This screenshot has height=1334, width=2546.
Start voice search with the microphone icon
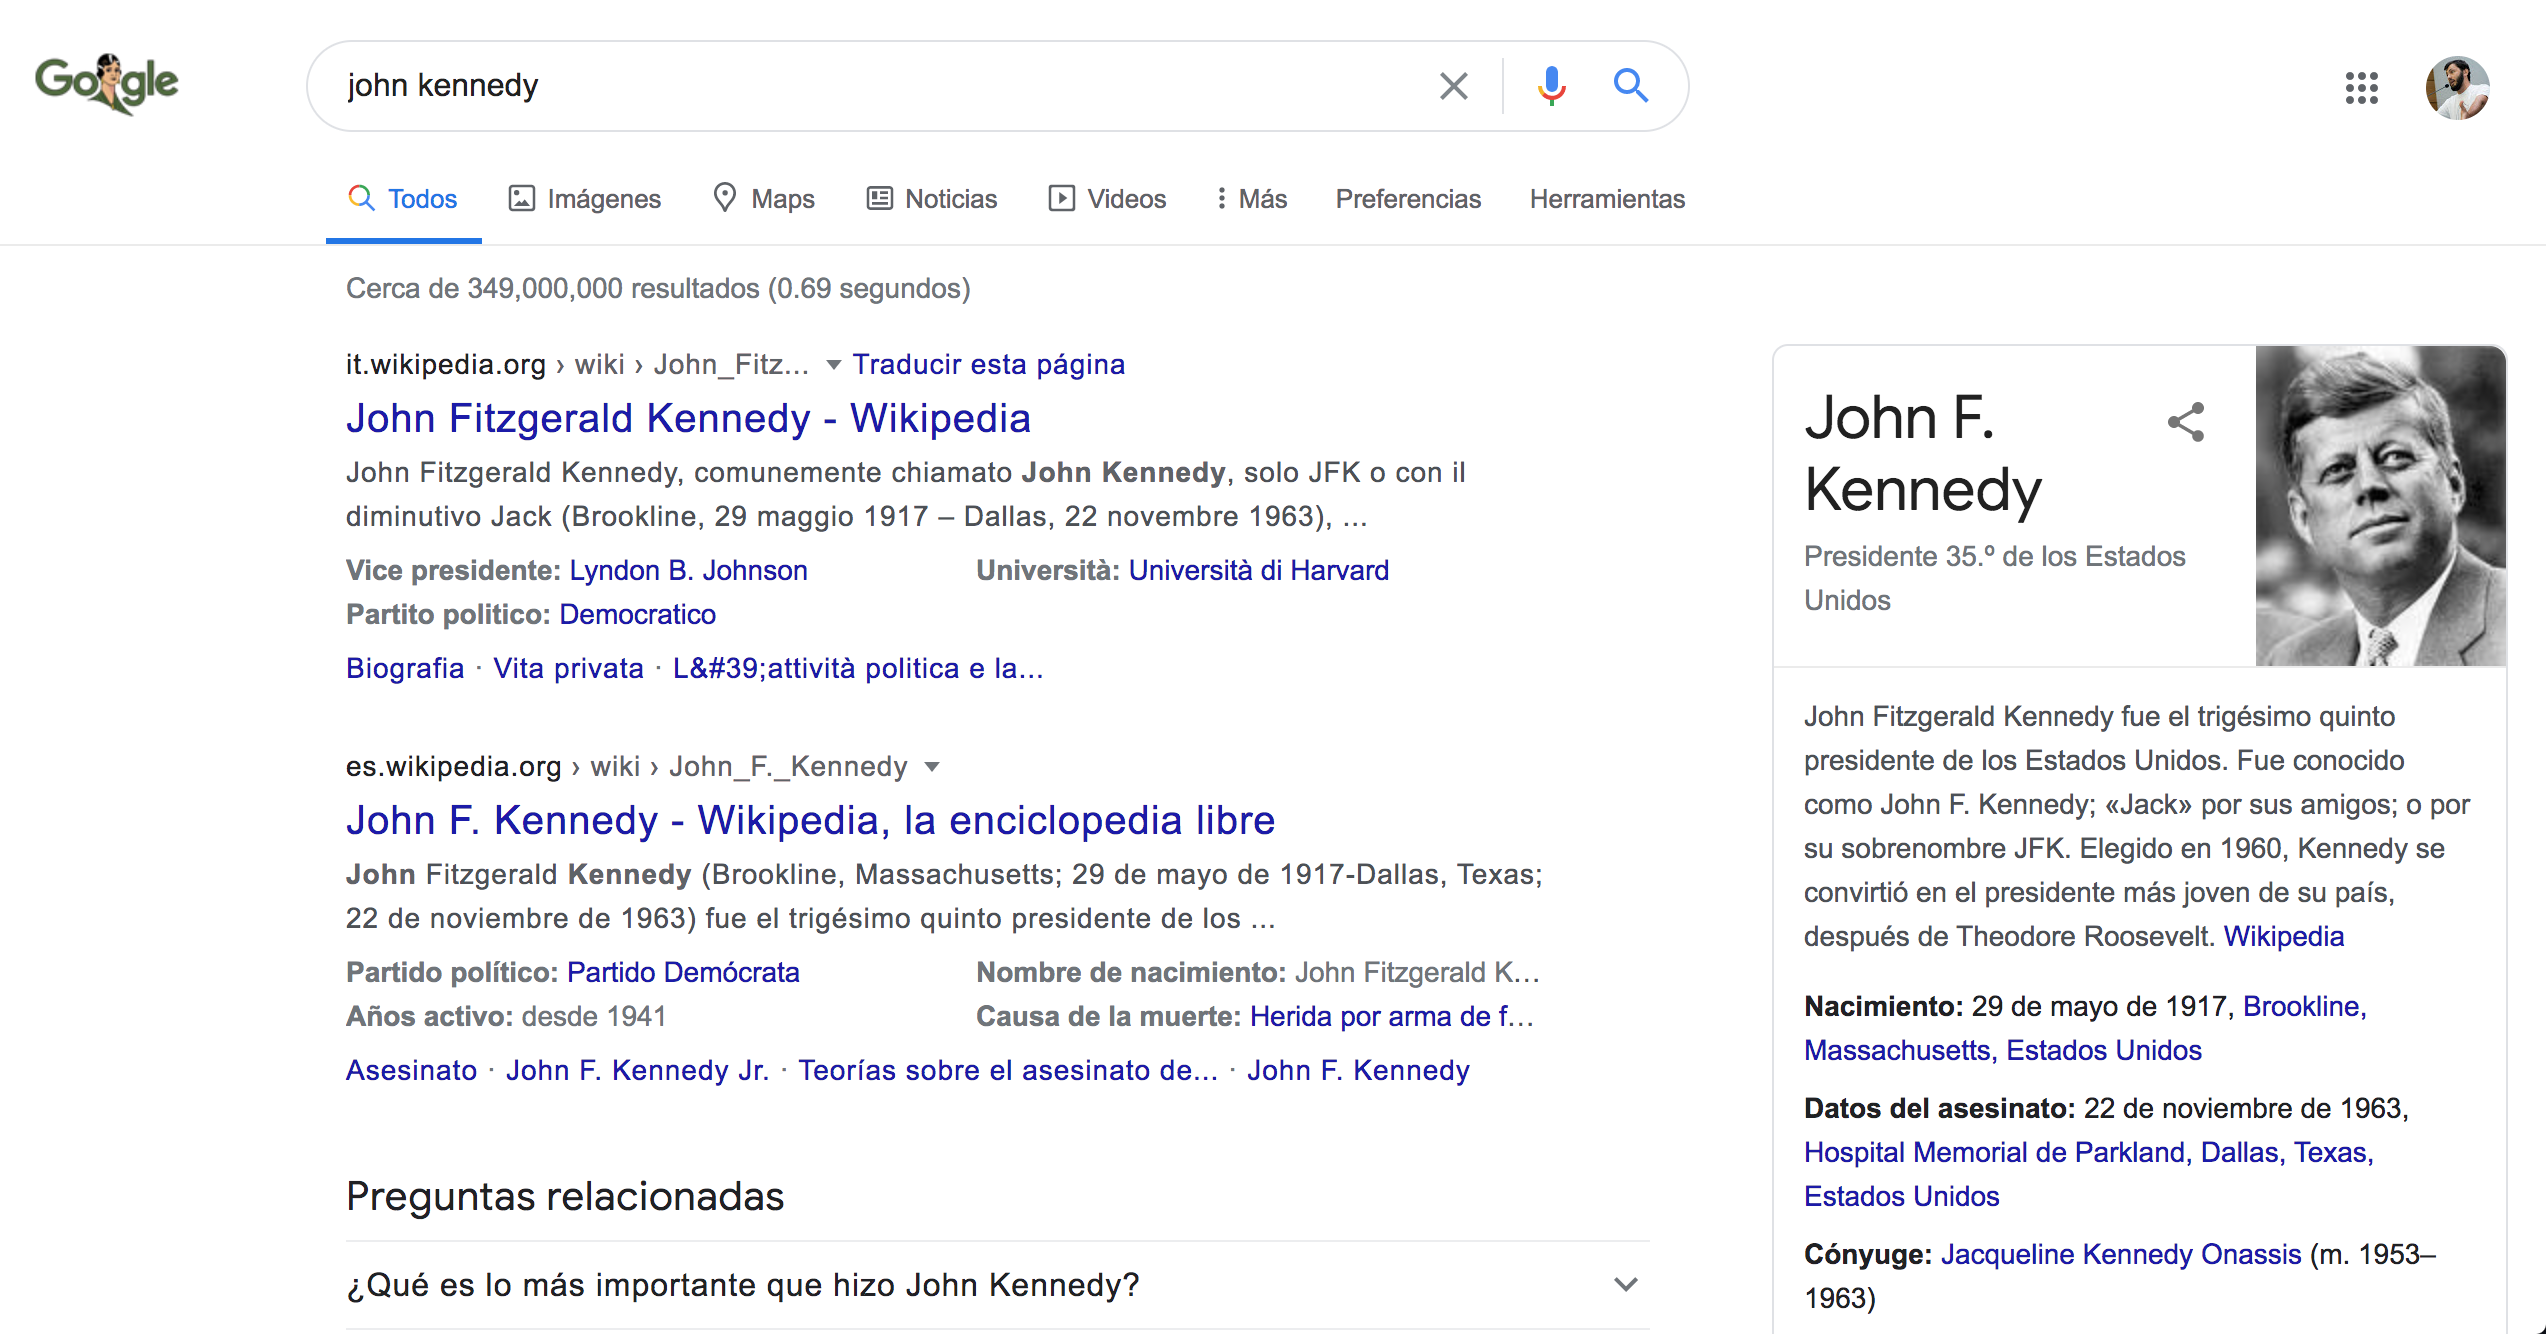pos(1551,86)
